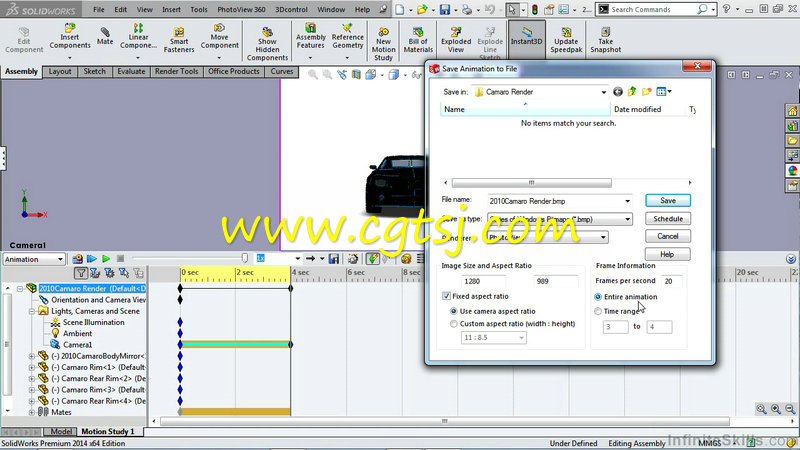
Task: Go up one folder level in save dialog
Action: pyautogui.click(x=632, y=92)
